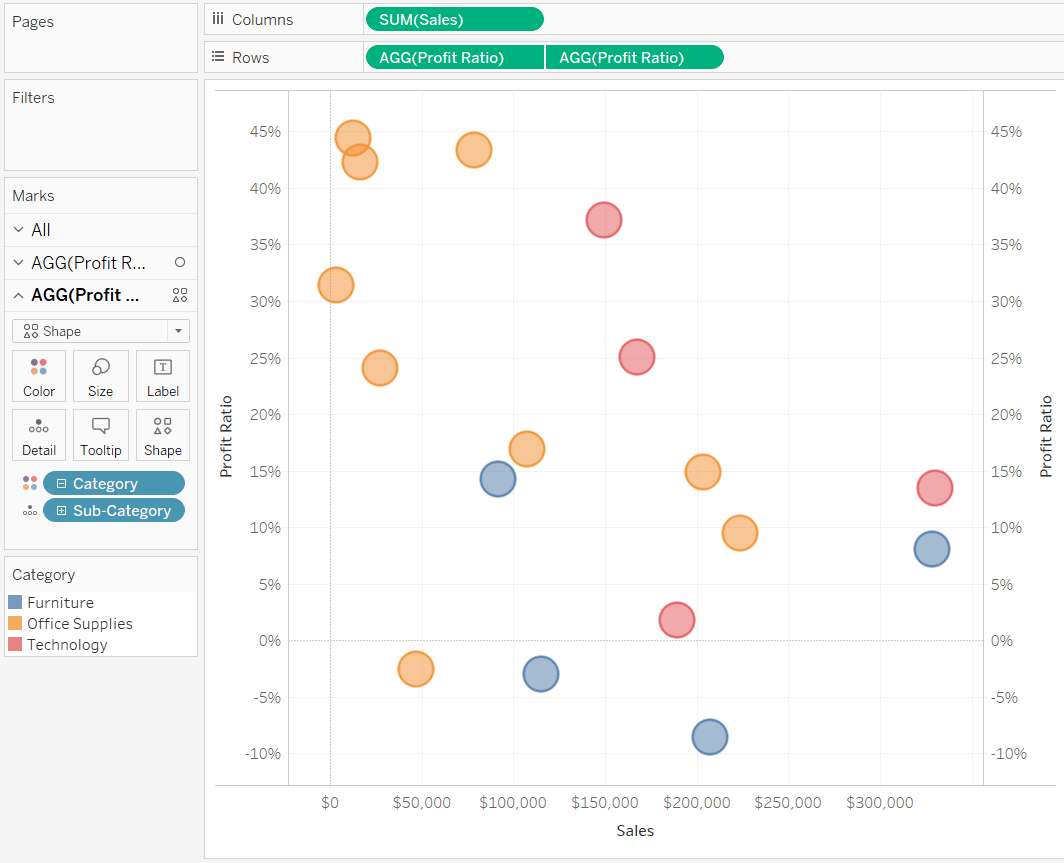This screenshot has width=1064, height=863.
Task: Click the shape indicator beside bold AGG(Profit...) card
Action: (181, 295)
